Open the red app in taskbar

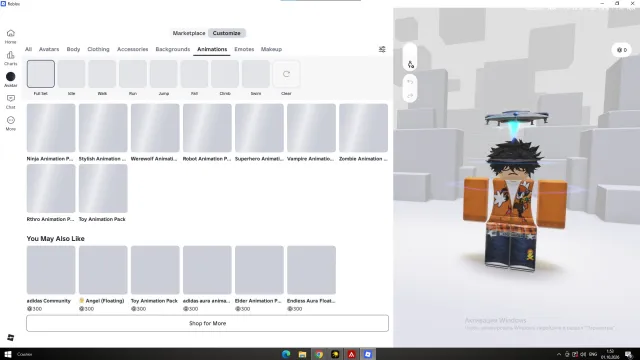click(351, 354)
